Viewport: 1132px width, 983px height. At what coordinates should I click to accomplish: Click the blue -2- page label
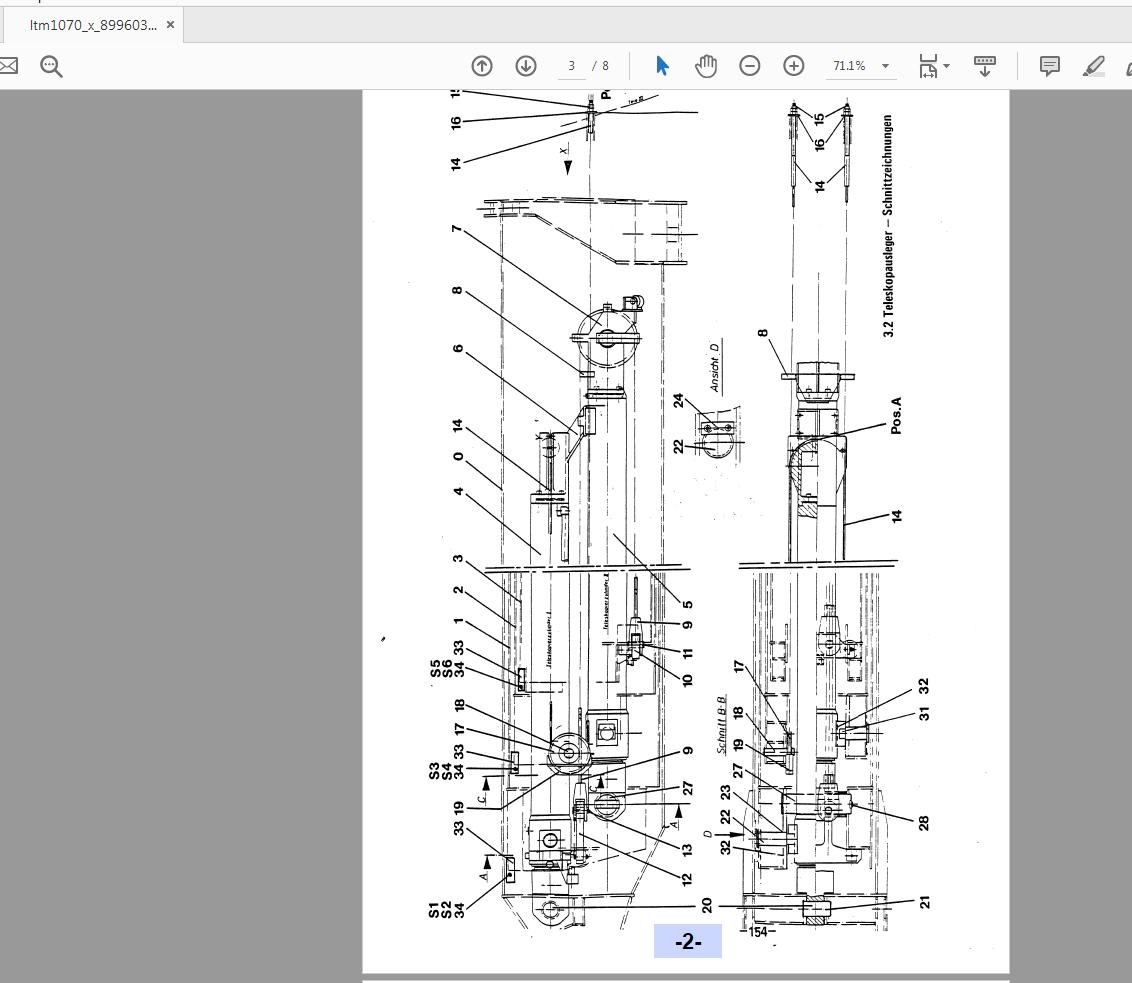(x=688, y=942)
